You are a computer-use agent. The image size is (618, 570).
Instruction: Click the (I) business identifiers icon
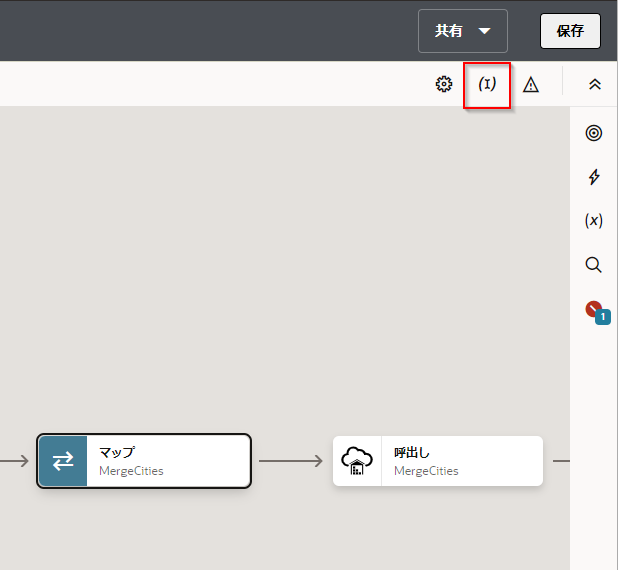487,85
